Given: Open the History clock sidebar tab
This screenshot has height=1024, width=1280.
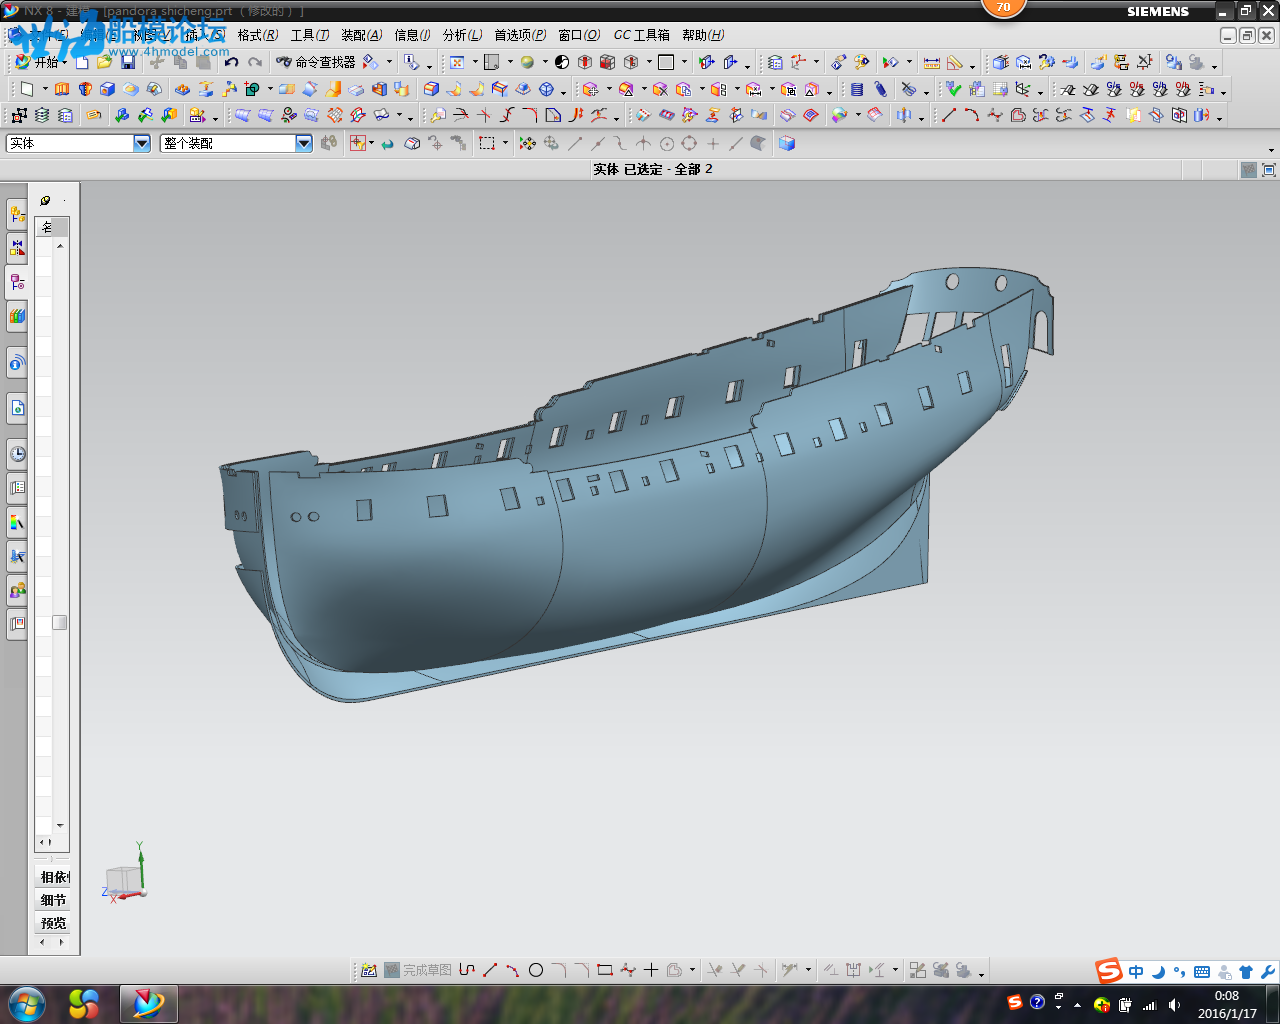Looking at the screenshot, I should [17, 454].
